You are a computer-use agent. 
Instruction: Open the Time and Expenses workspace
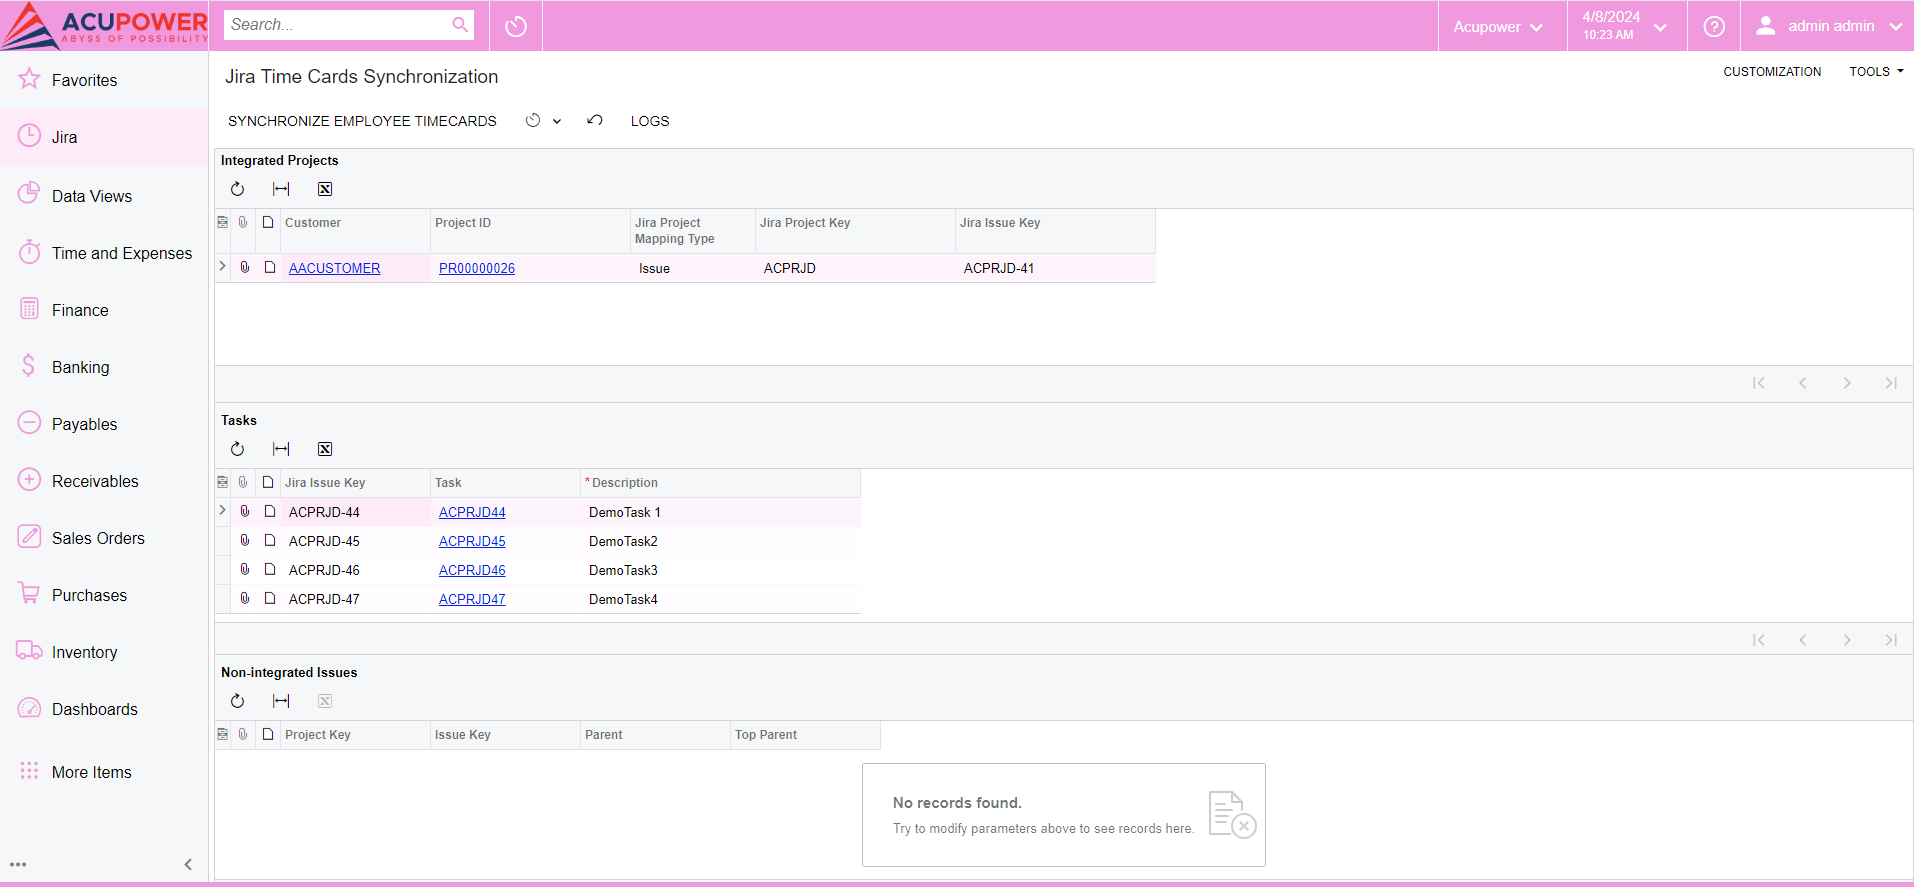(104, 253)
